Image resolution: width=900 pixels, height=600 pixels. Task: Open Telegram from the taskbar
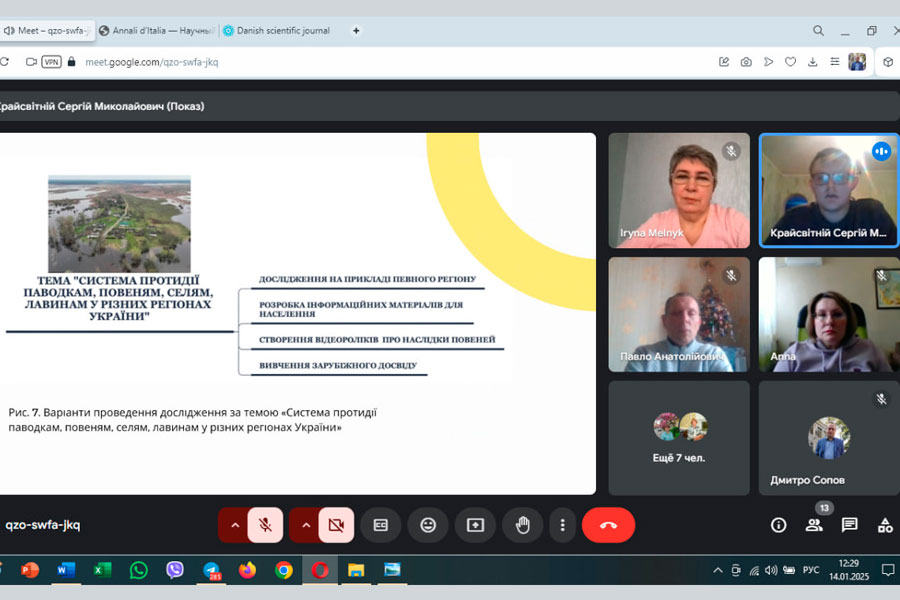(212, 570)
